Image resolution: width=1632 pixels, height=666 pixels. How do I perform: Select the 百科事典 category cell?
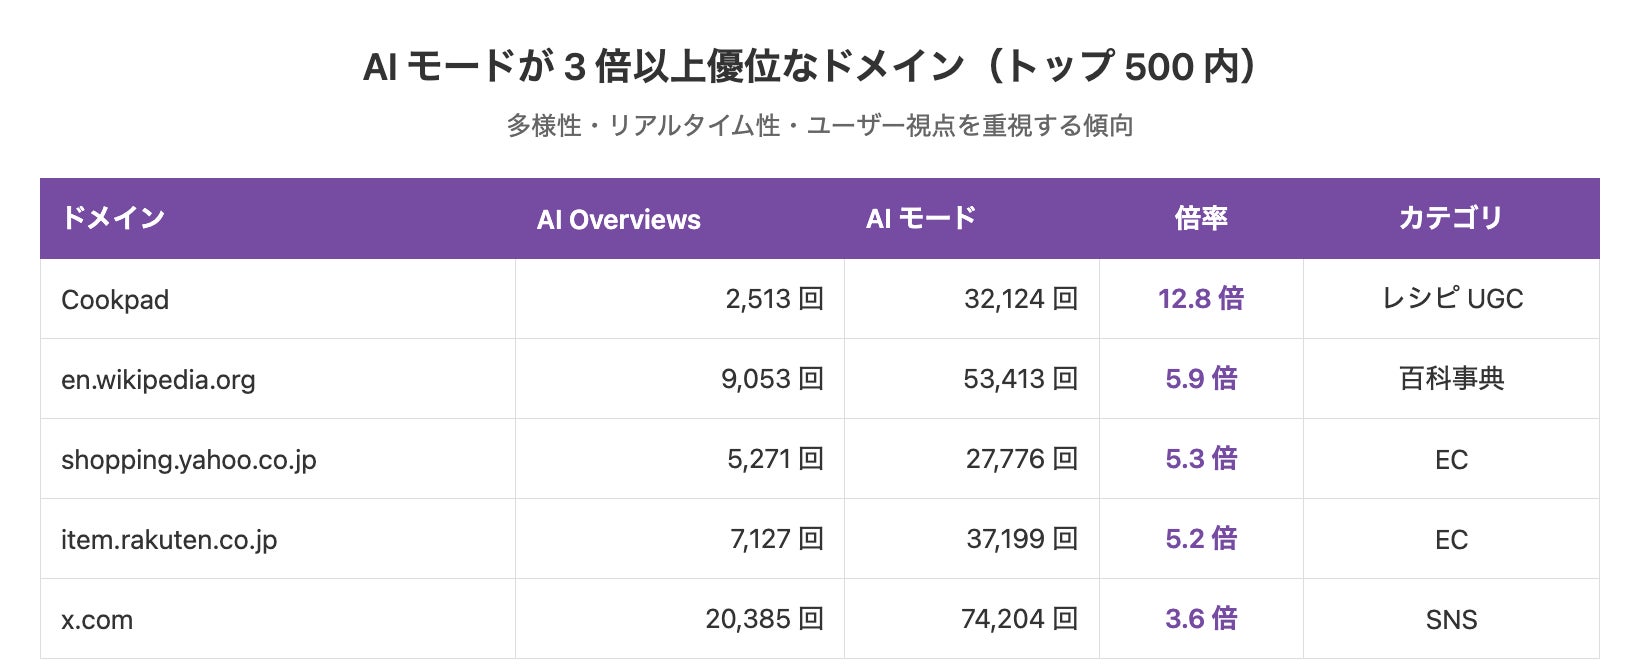click(x=1451, y=378)
